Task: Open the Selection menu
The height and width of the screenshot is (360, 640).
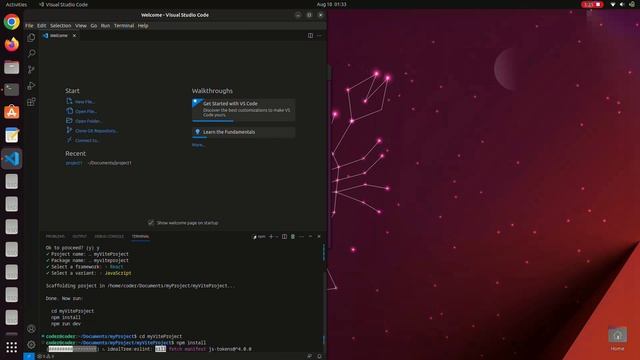Action: click(x=60, y=25)
